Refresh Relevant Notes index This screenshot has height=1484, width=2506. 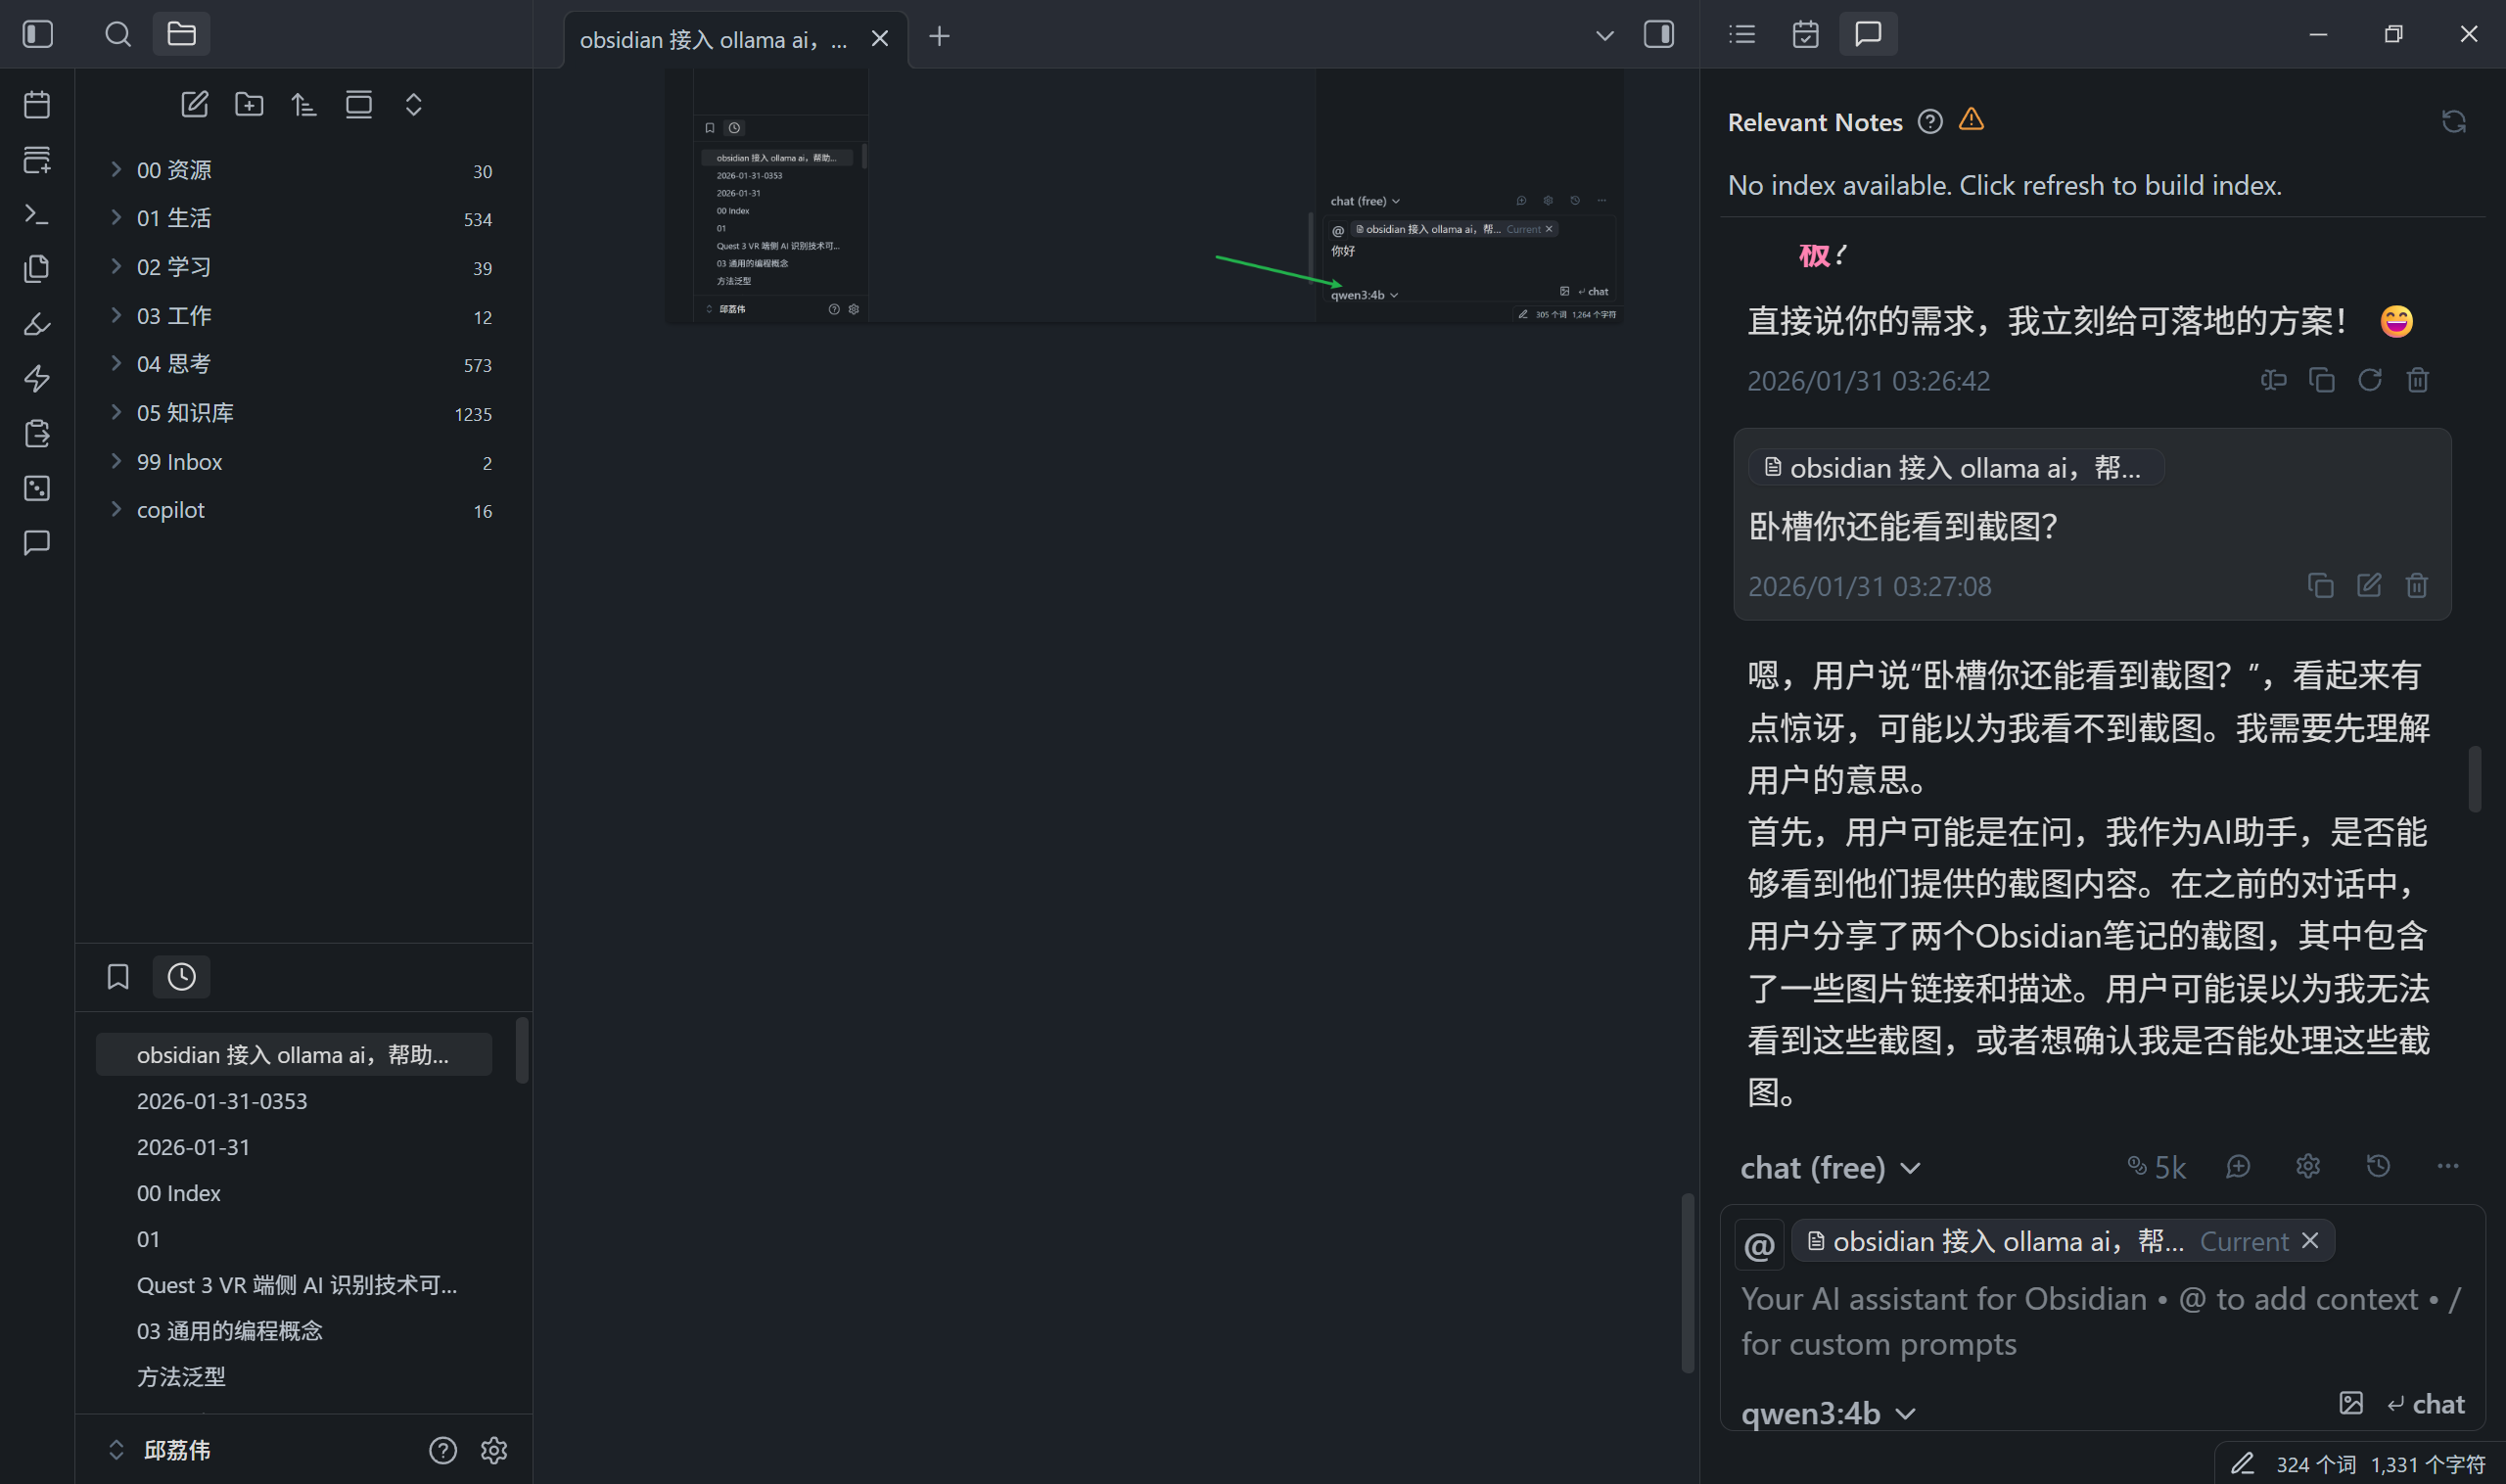2453,122
